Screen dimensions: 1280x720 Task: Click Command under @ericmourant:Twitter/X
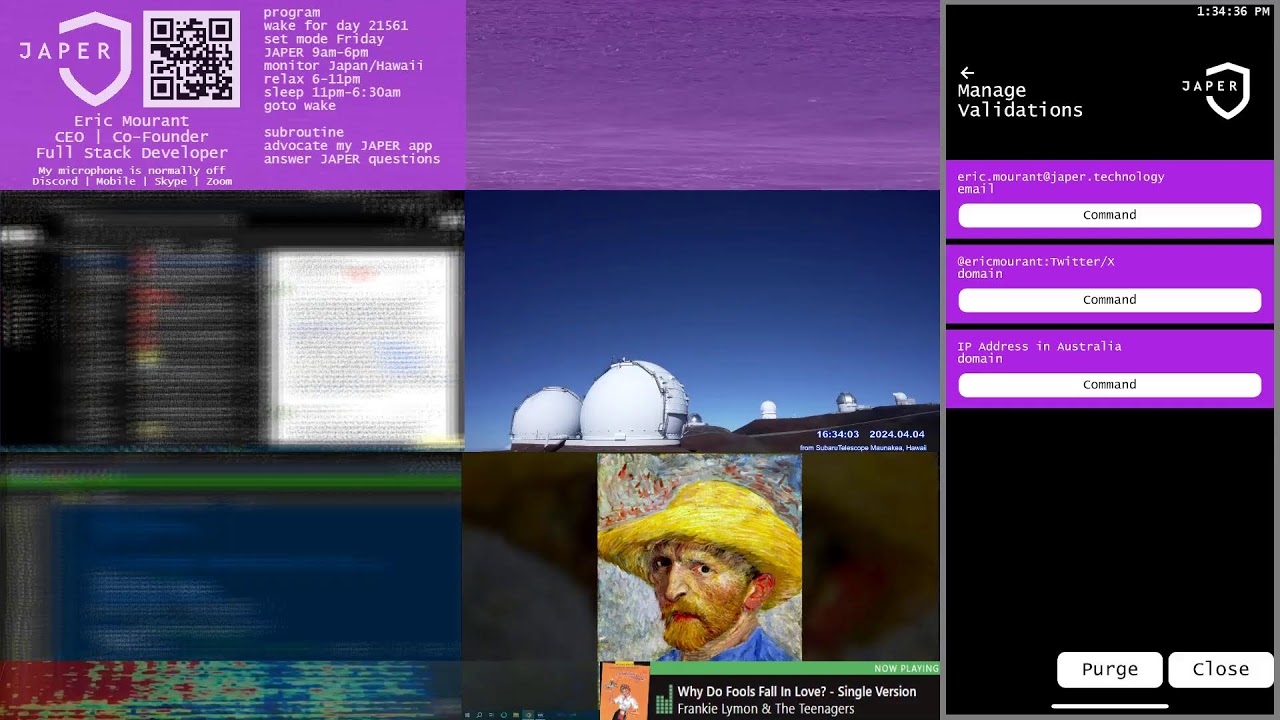1109,300
